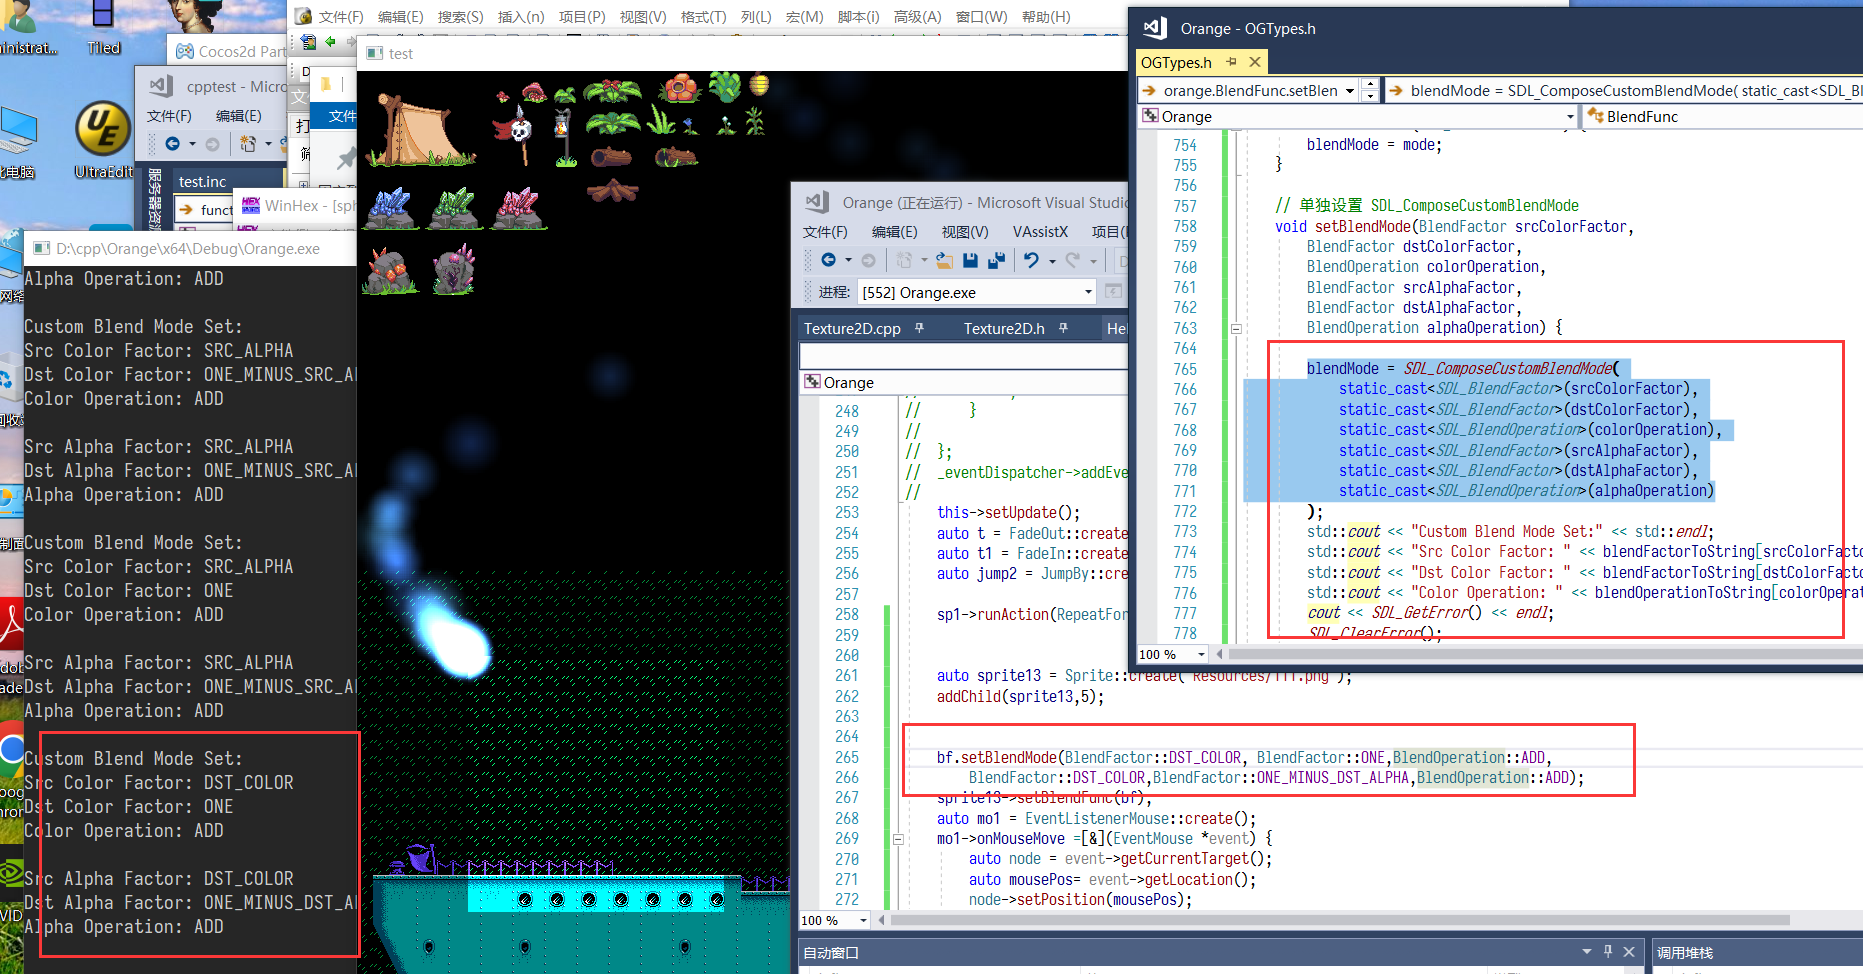Open 帮助(H) menu in top editor window
1863x974 pixels.
pos(1046,16)
